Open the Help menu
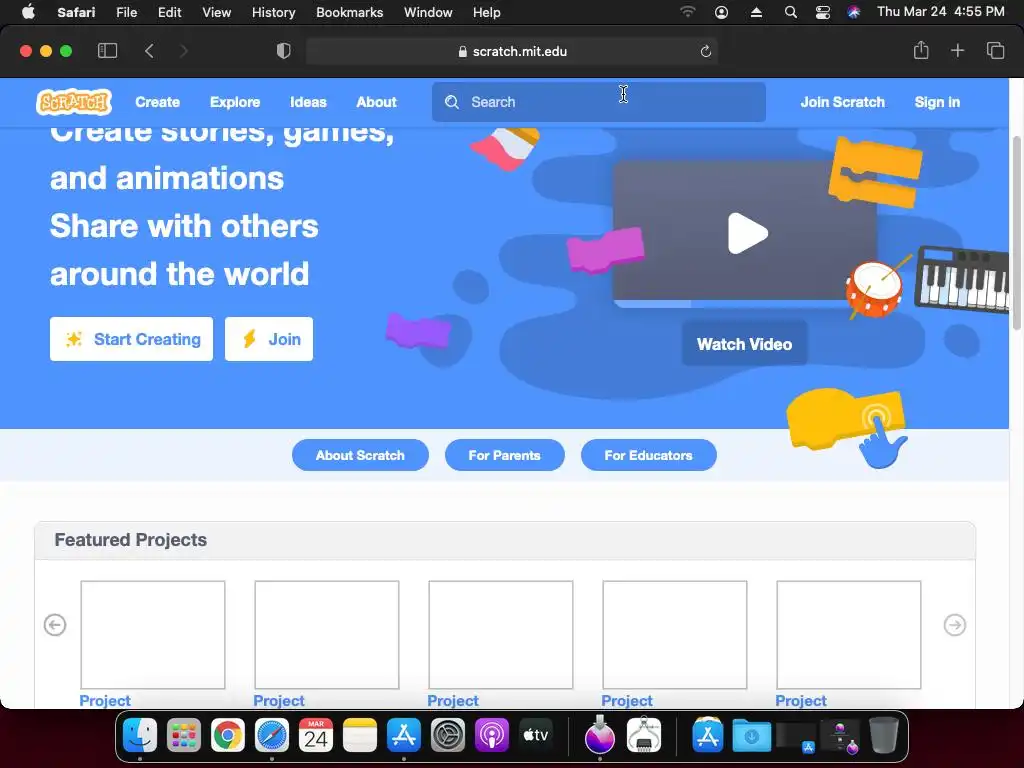This screenshot has width=1024, height=768. pos(487,12)
